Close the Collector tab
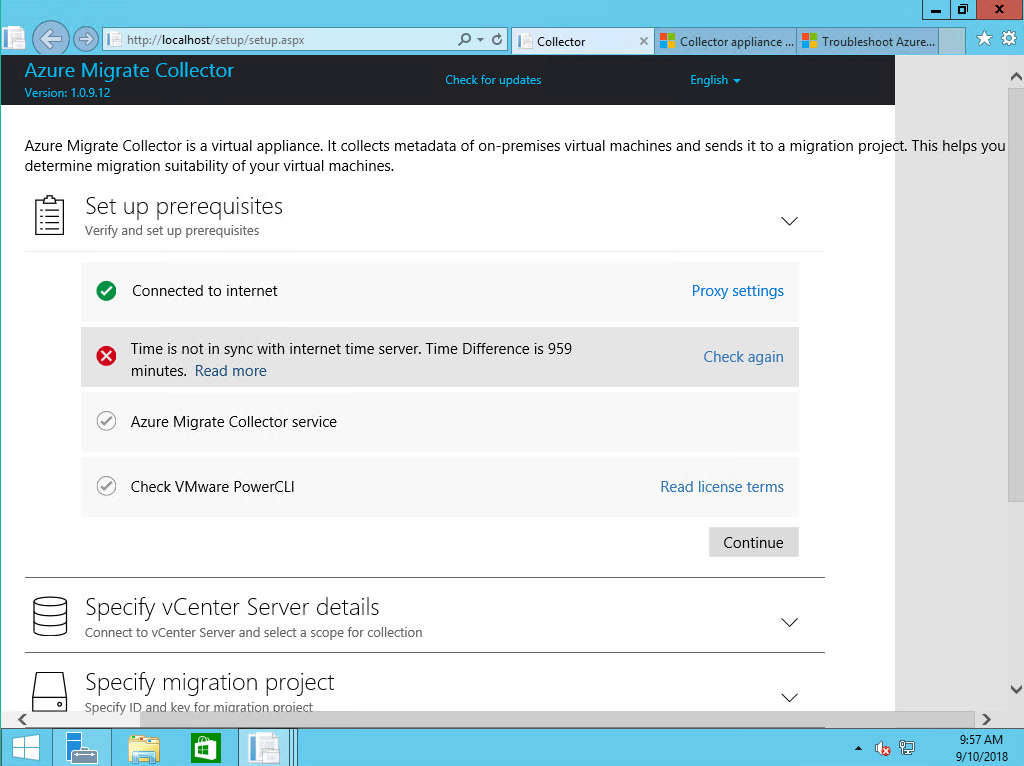This screenshot has width=1024, height=766. pyautogui.click(x=643, y=41)
